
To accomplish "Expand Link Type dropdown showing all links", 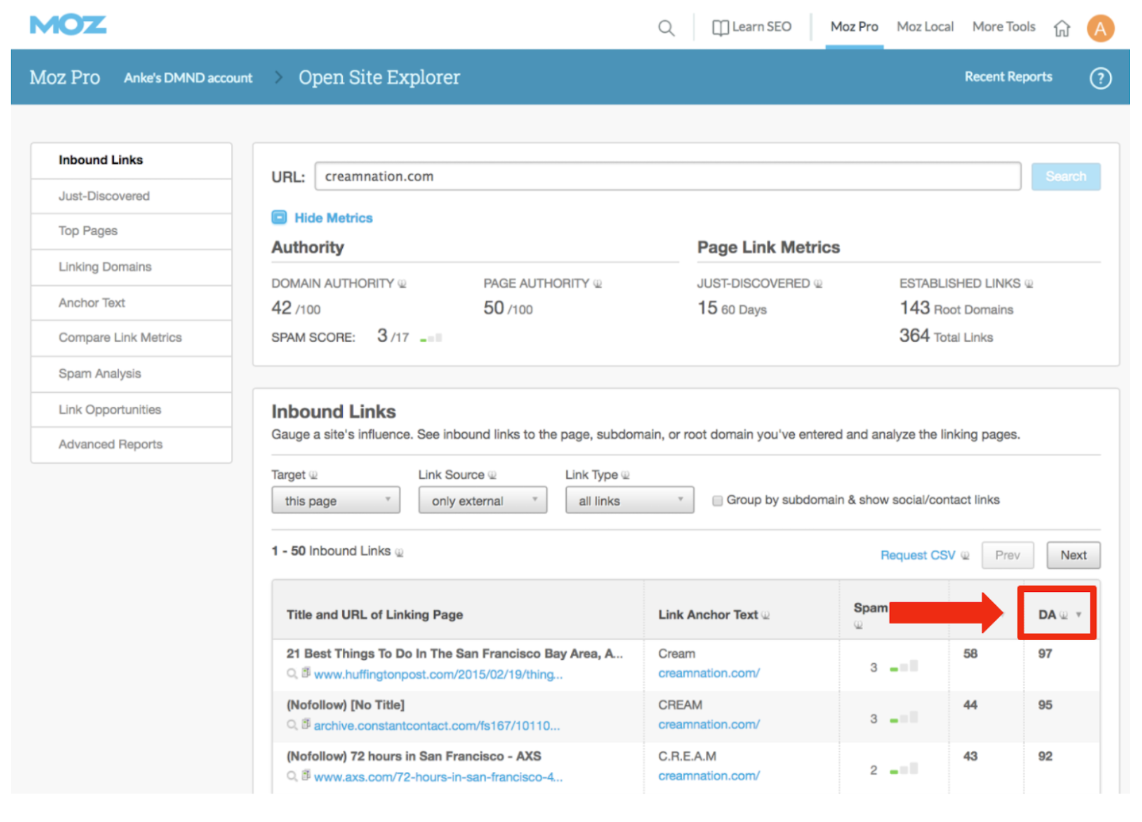I will pos(629,501).
